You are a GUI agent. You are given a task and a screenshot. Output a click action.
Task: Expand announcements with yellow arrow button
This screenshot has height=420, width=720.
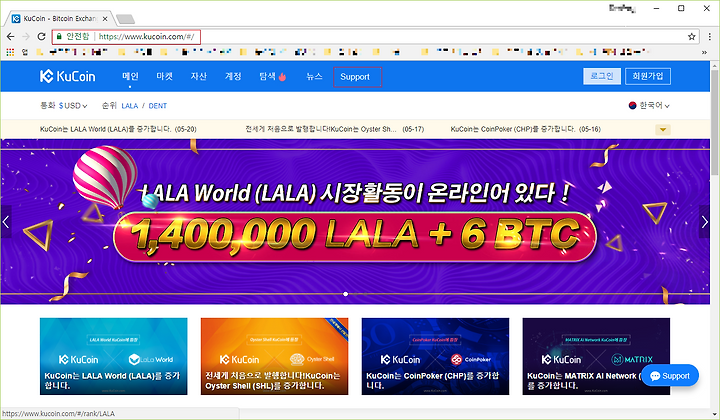663,129
